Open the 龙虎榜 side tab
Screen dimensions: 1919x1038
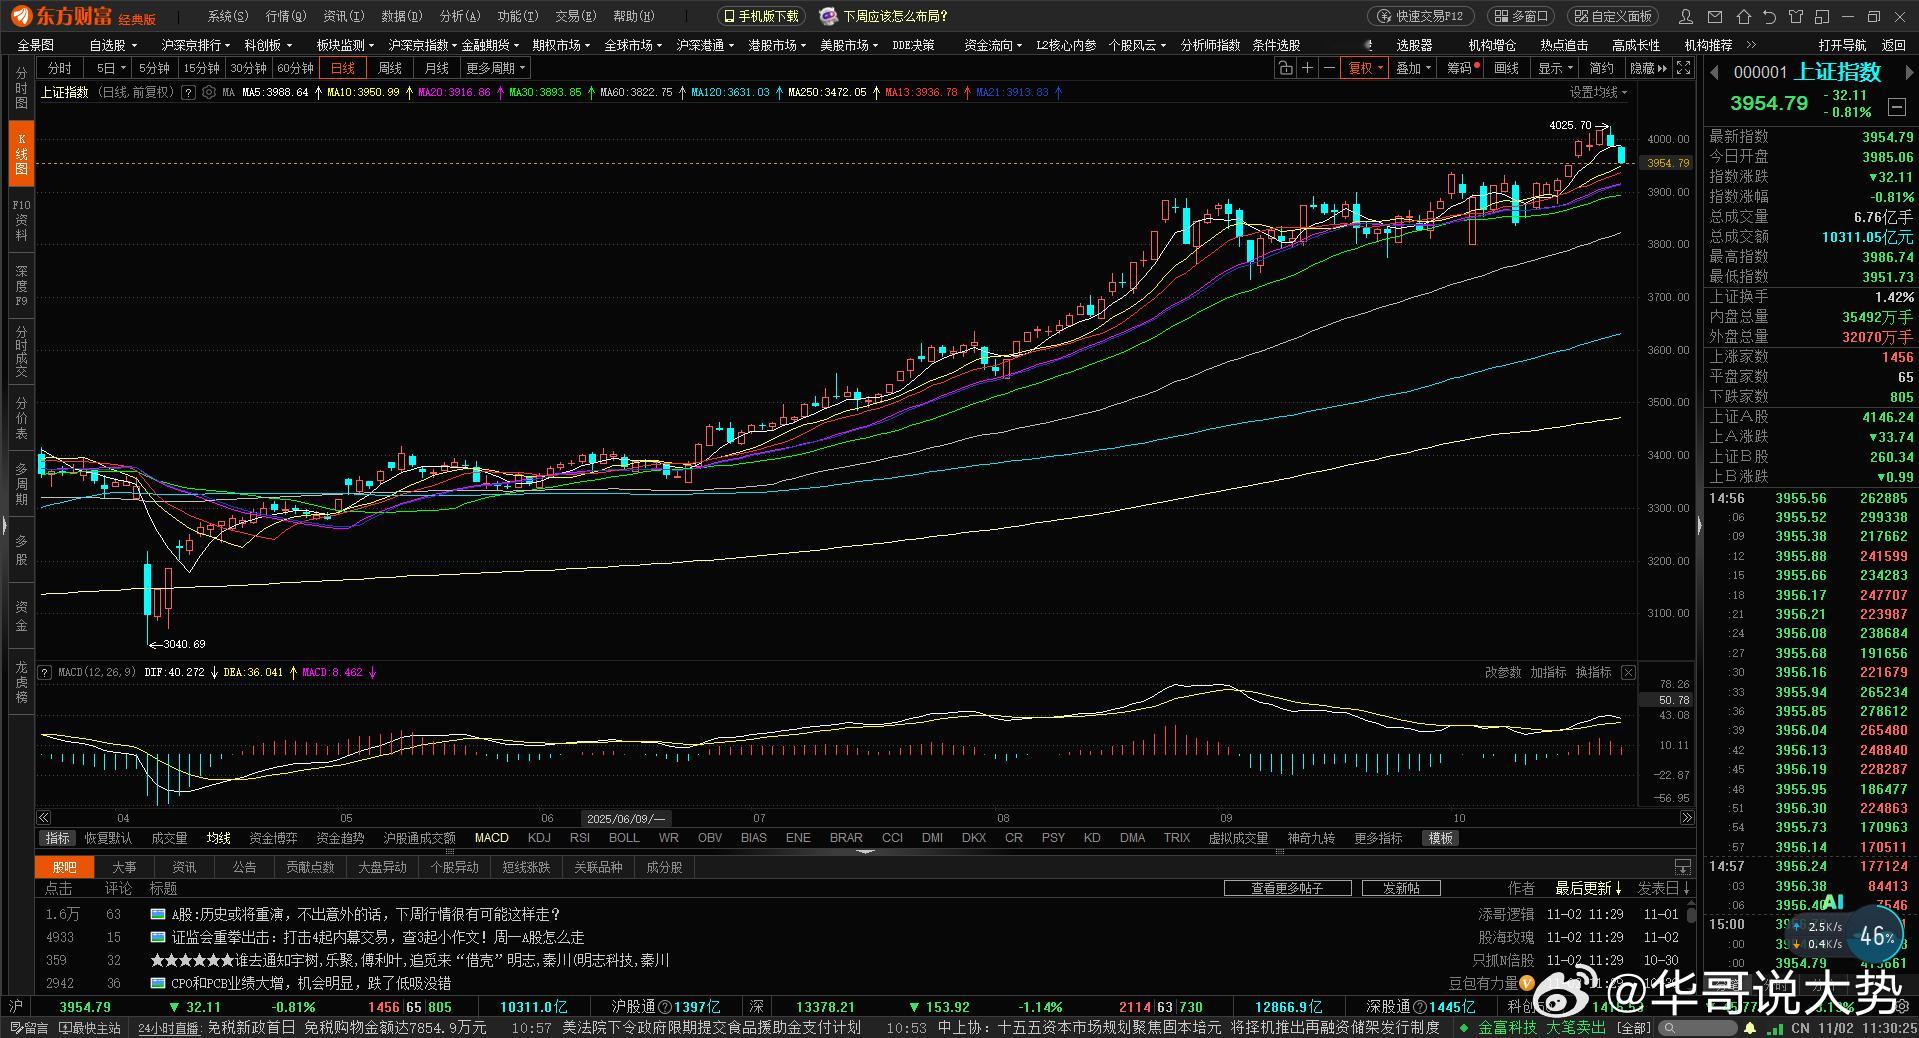(x=21, y=681)
